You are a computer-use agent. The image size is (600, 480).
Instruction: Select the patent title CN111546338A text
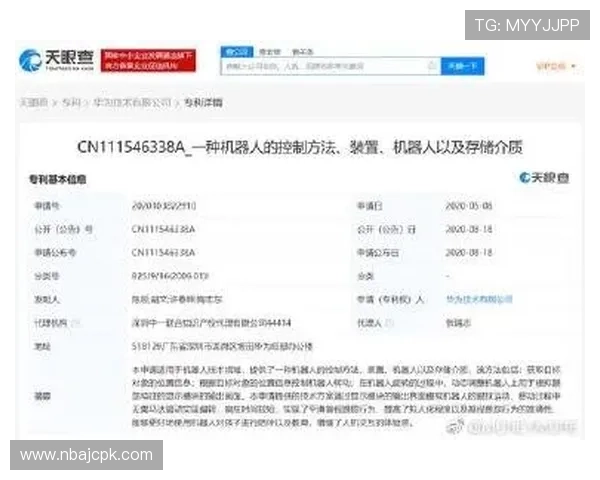(x=300, y=147)
